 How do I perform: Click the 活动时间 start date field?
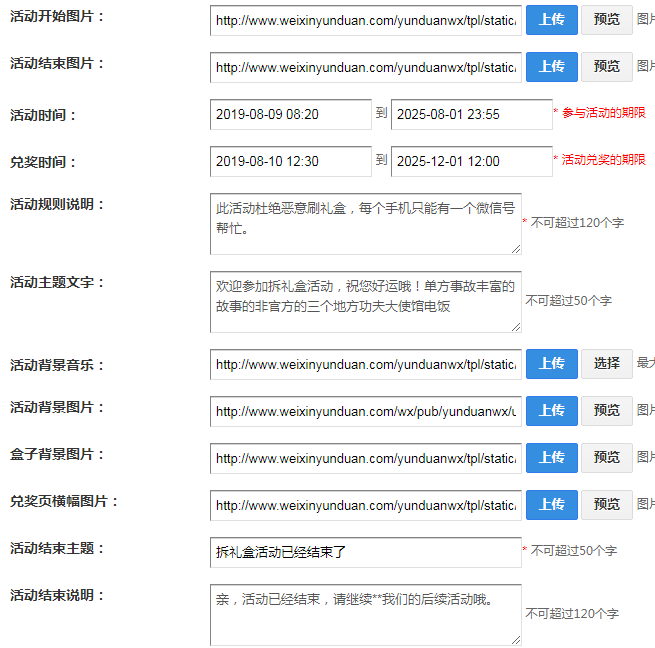tap(290, 114)
